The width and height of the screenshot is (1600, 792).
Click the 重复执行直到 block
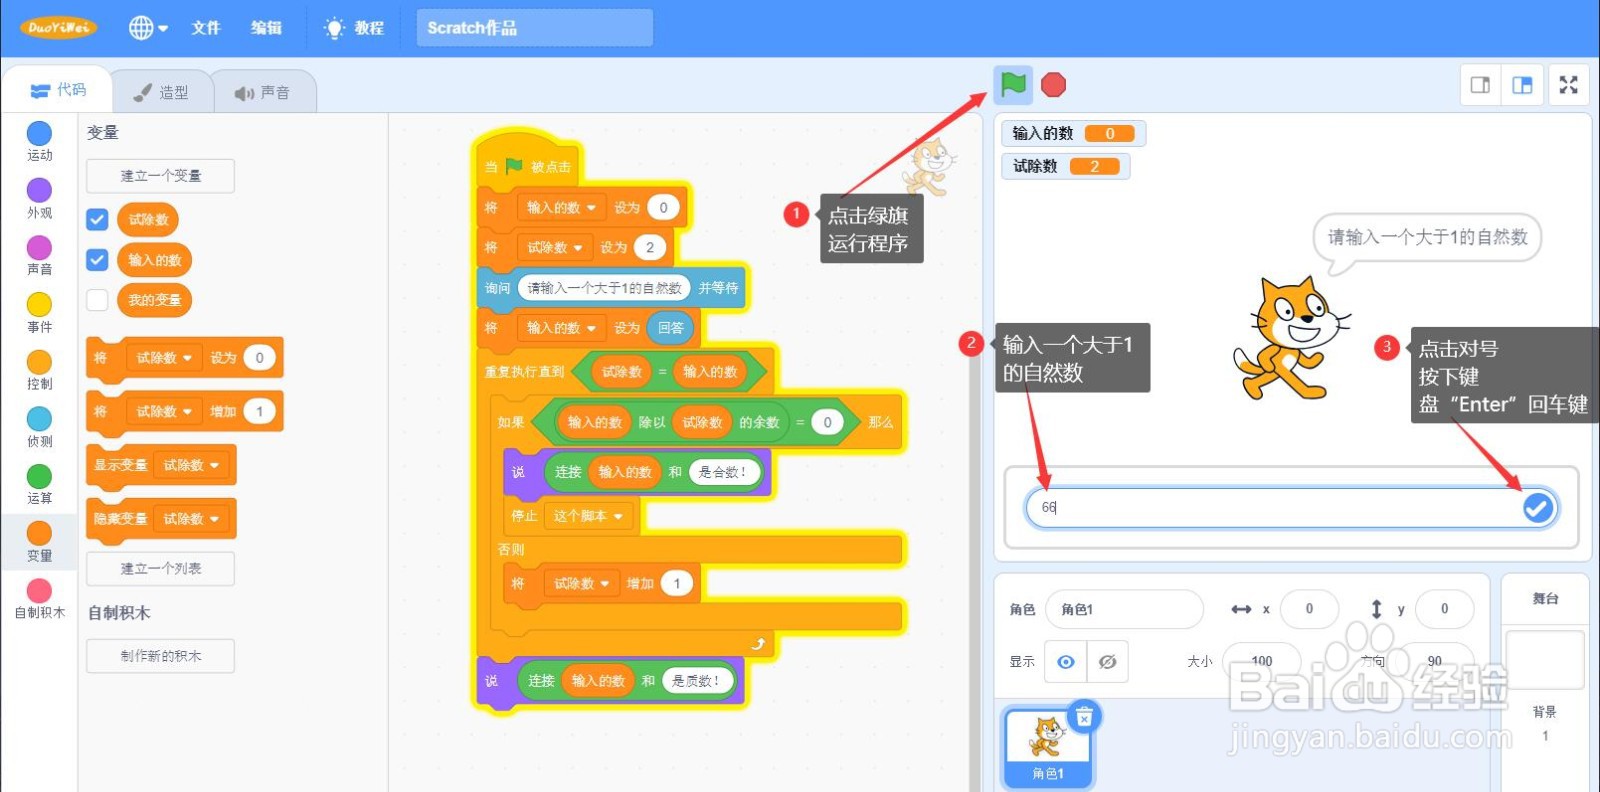pos(525,372)
